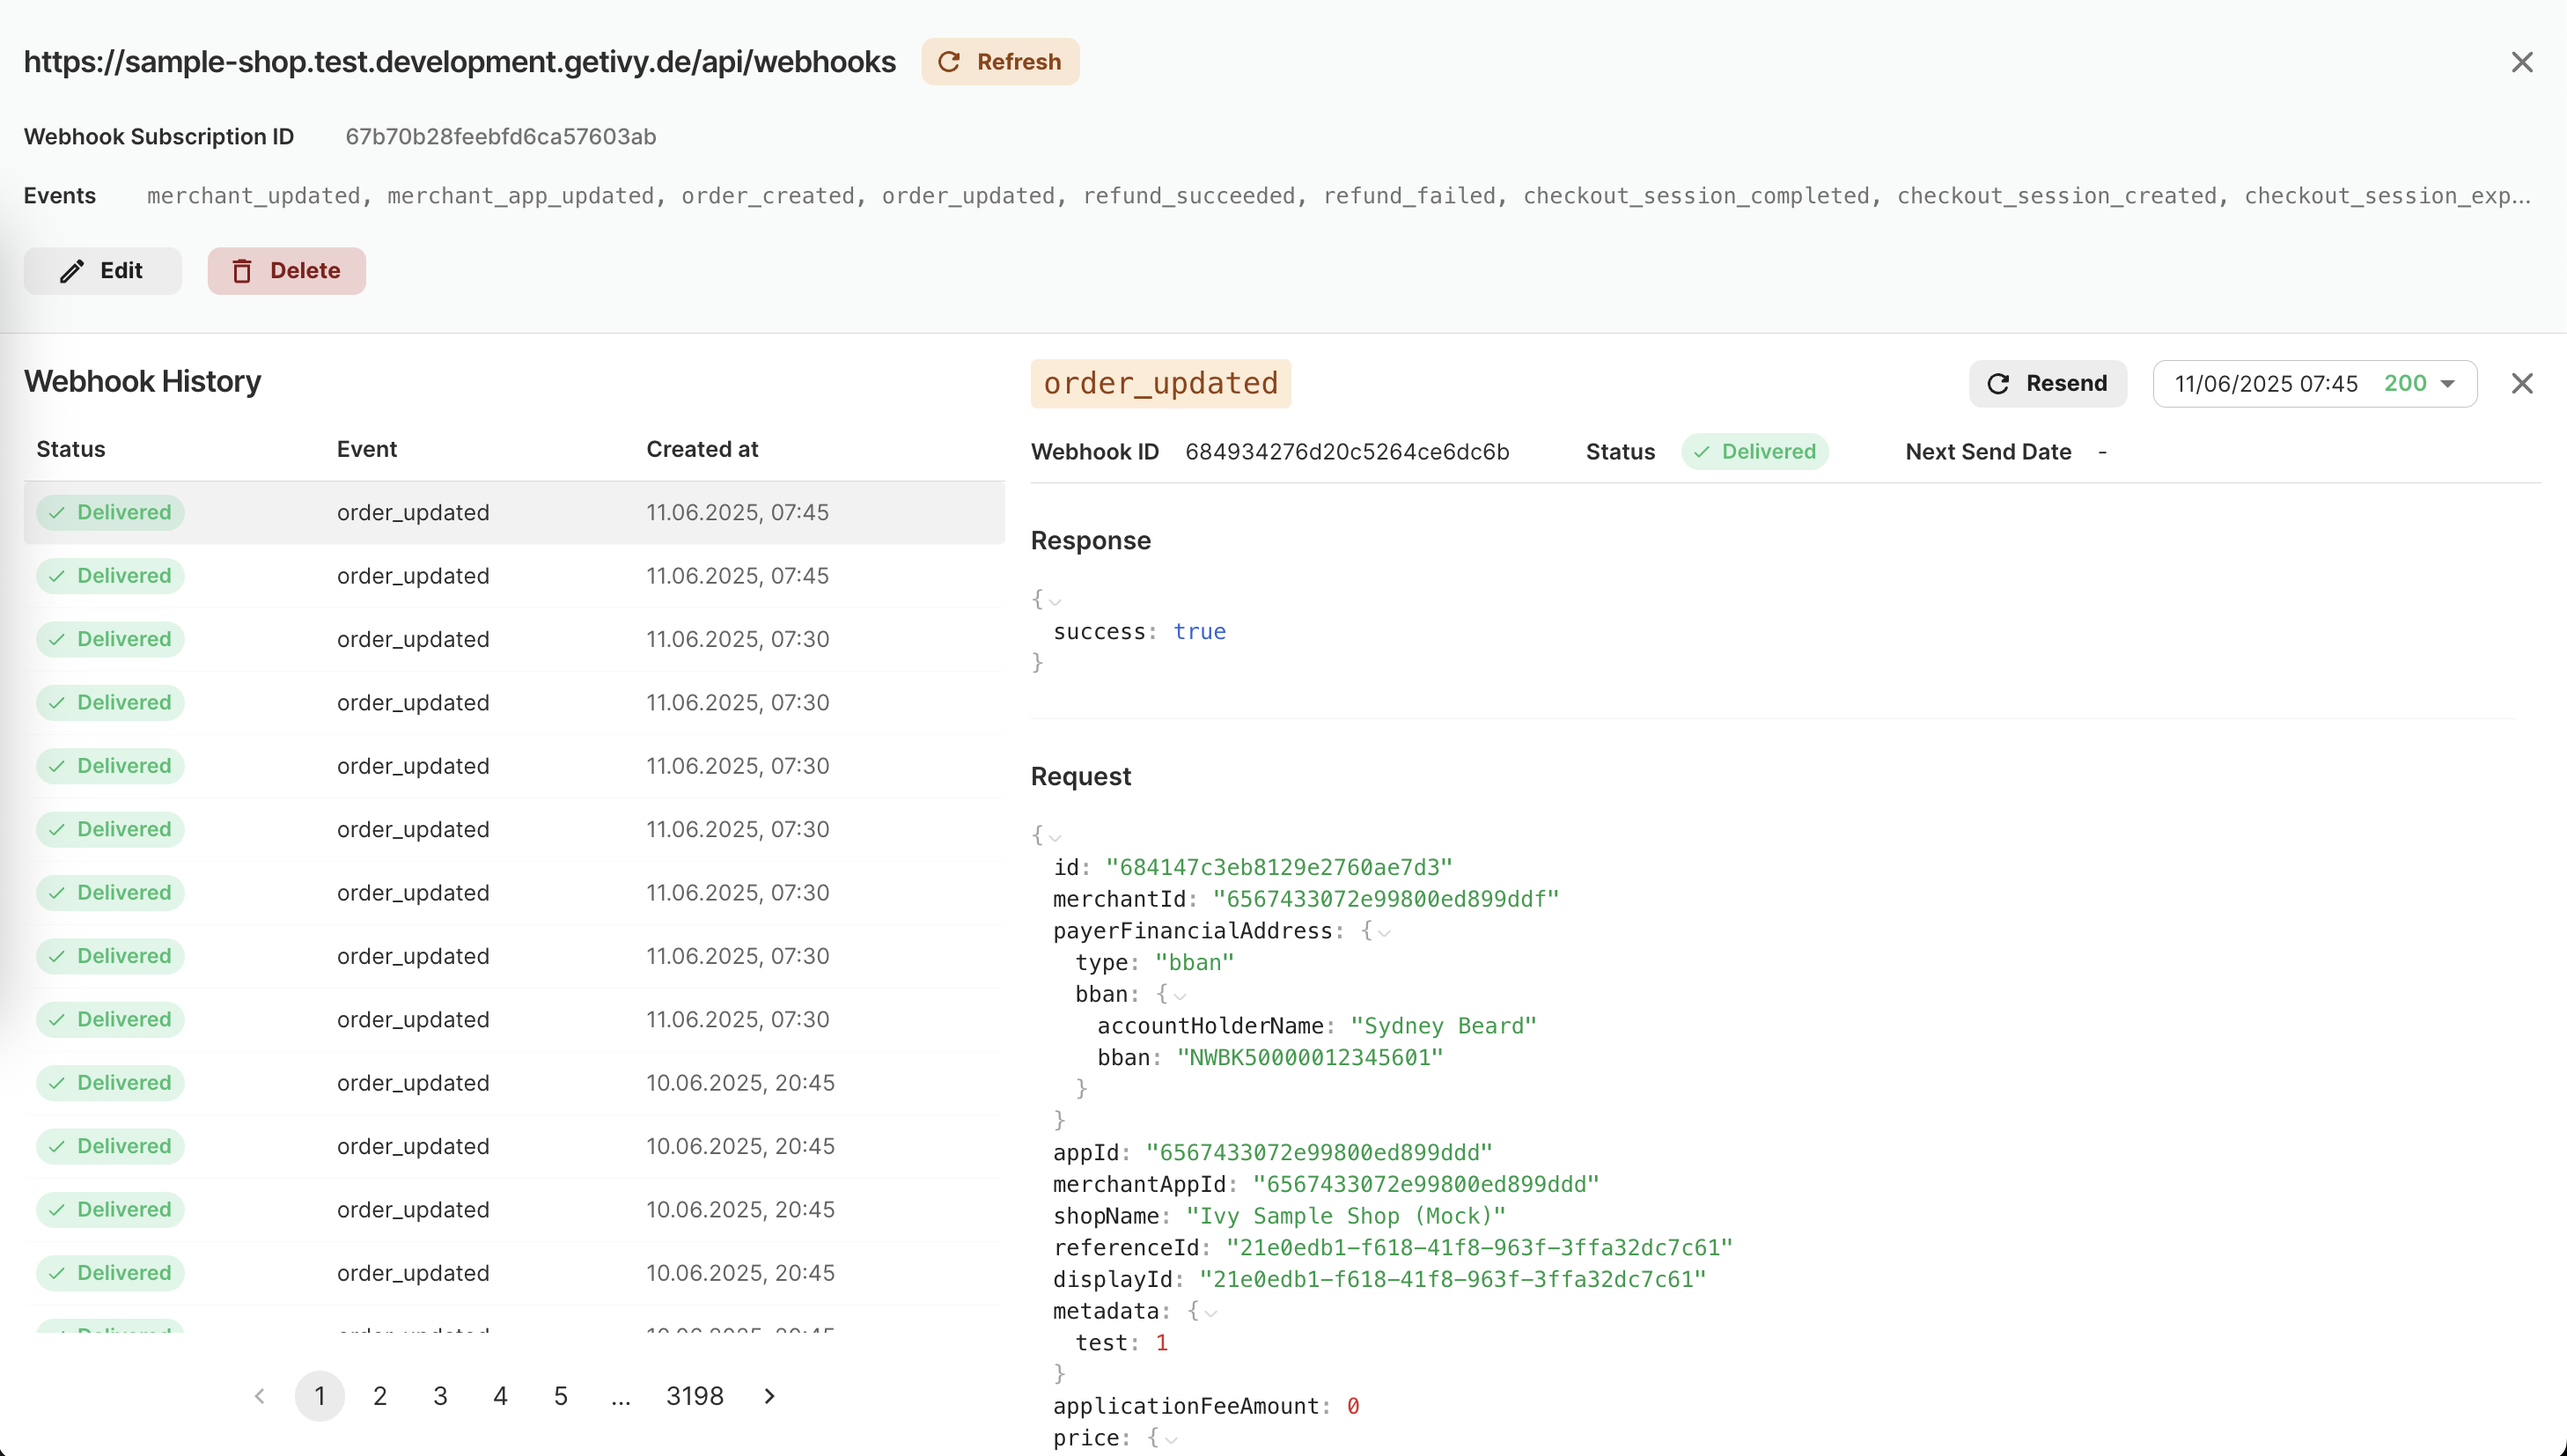This screenshot has height=1456, width=2567.
Task: Collapse the payerFinancialAddress object
Action: [1384, 933]
